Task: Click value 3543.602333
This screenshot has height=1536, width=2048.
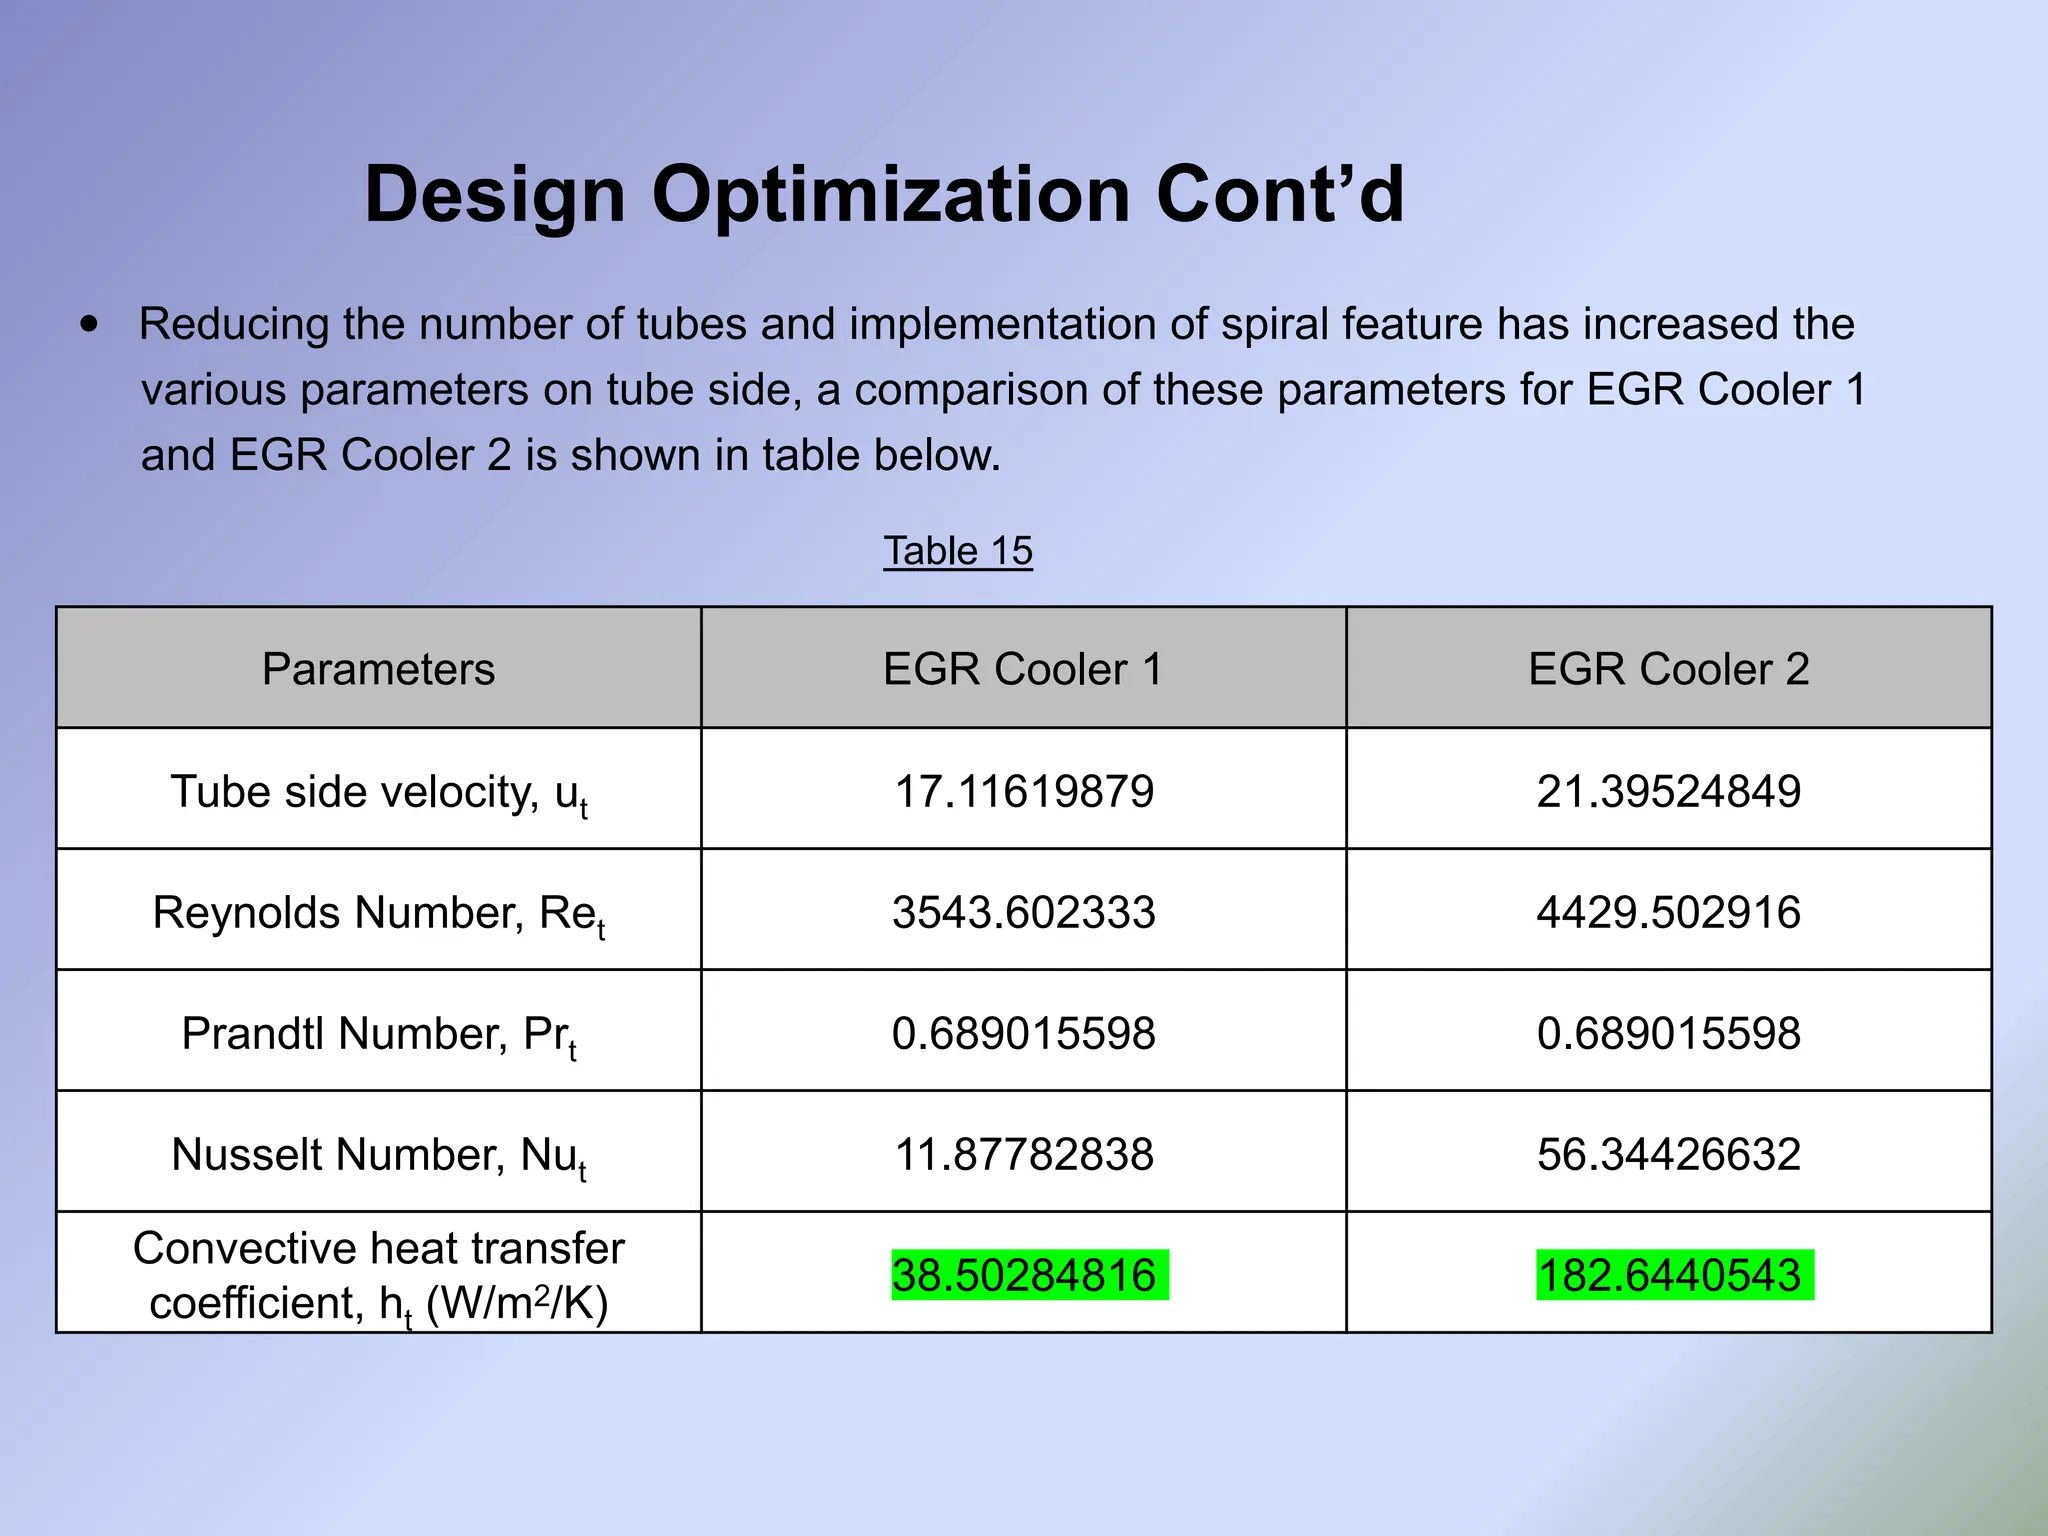Action: pyautogui.click(x=1024, y=912)
